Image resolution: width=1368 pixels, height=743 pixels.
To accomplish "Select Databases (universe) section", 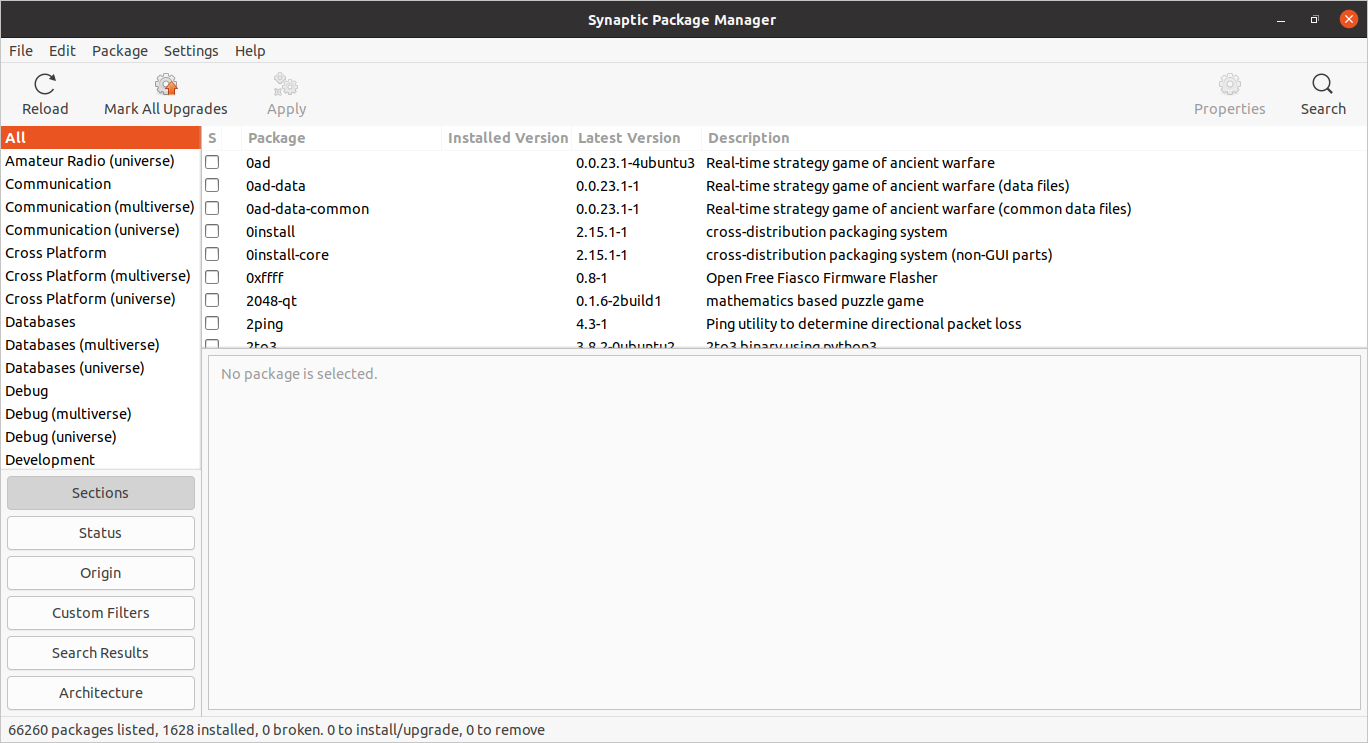I will [x=100, y=368].
